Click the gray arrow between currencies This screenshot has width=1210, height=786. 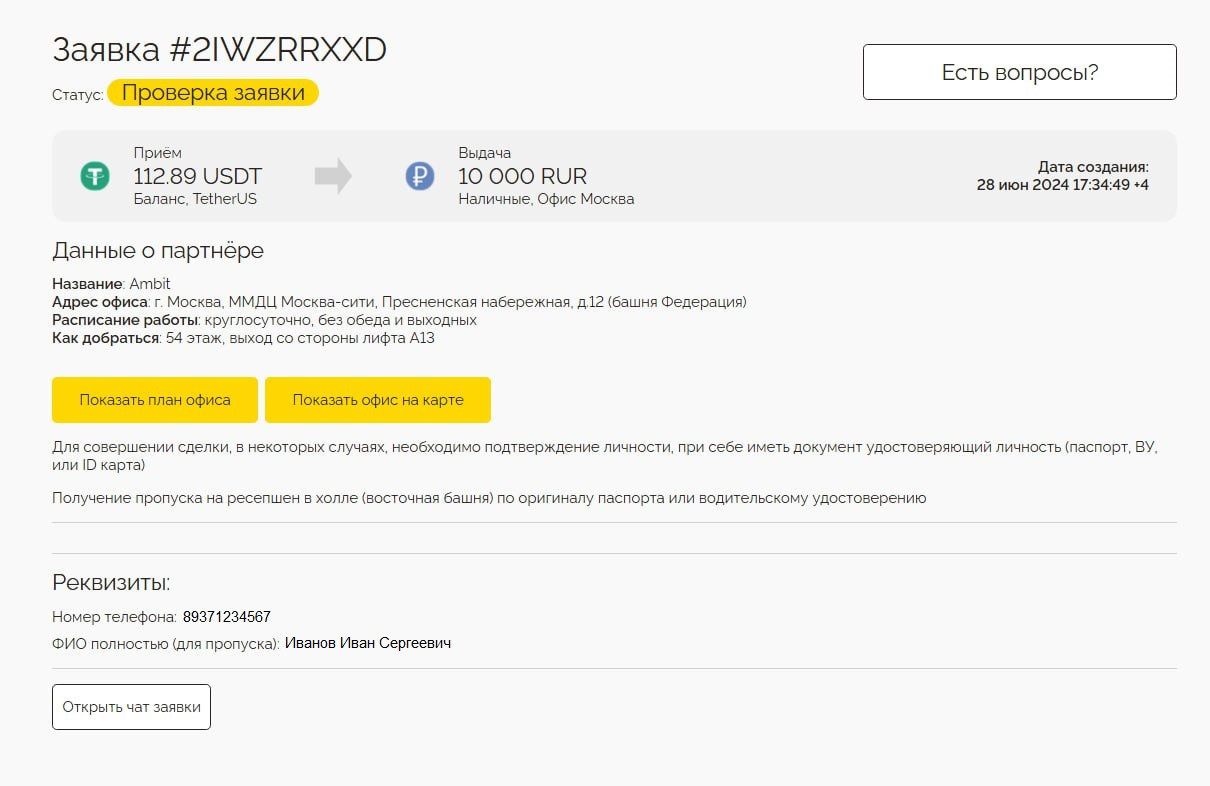click(x=333, y=176)
